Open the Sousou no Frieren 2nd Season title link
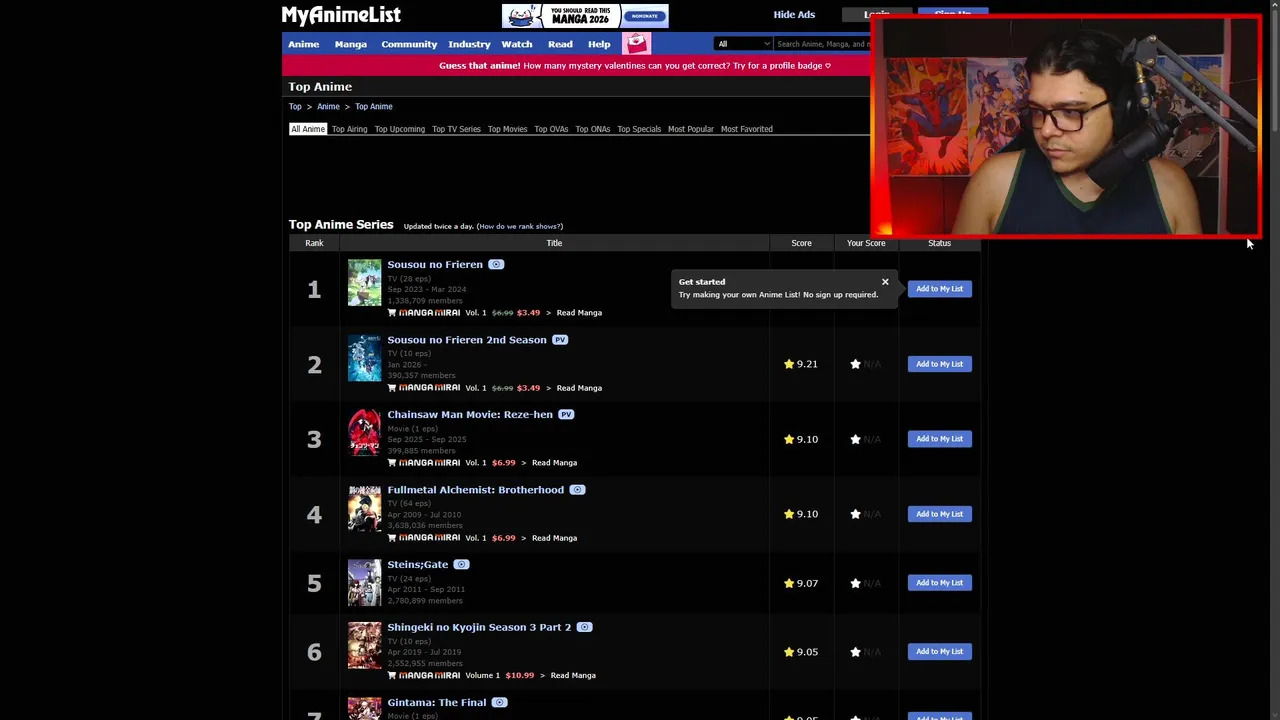The image size is (1280, 720). (x=467, y=340)
